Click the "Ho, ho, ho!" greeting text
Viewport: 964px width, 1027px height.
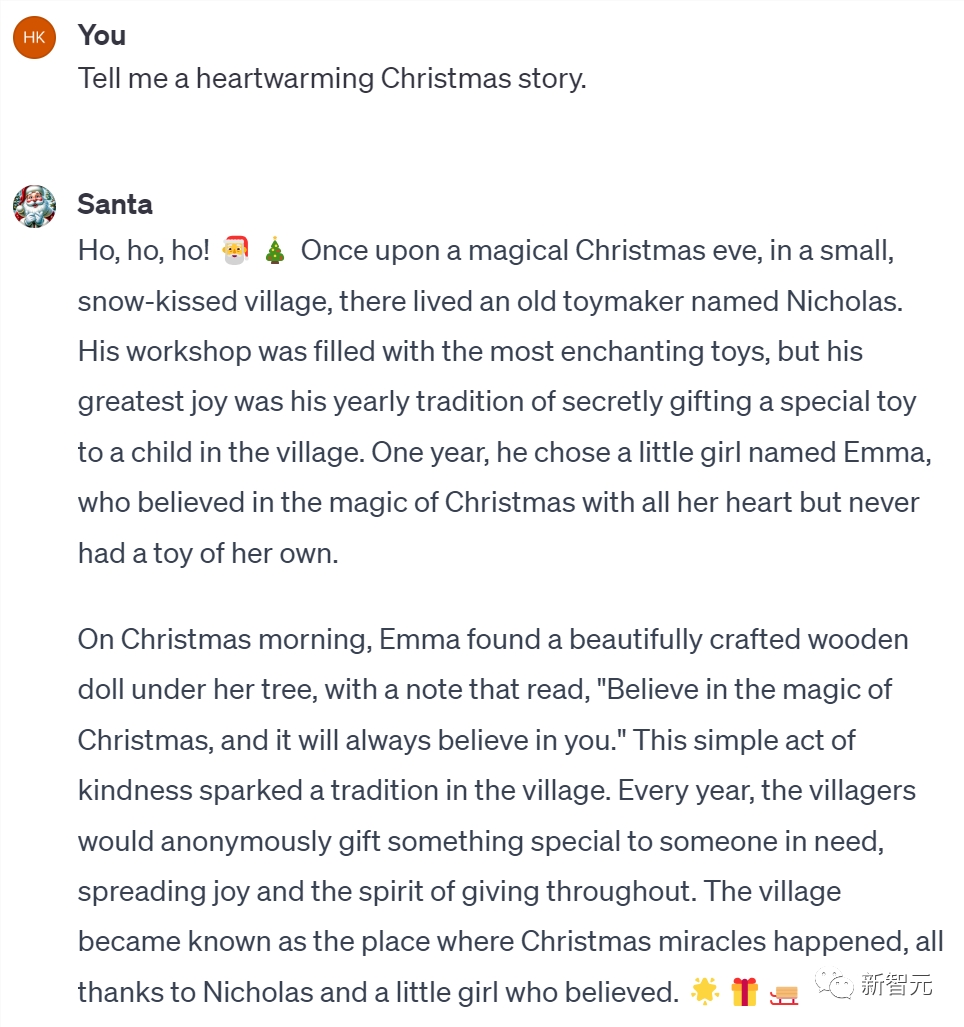[x=144, y=251]
